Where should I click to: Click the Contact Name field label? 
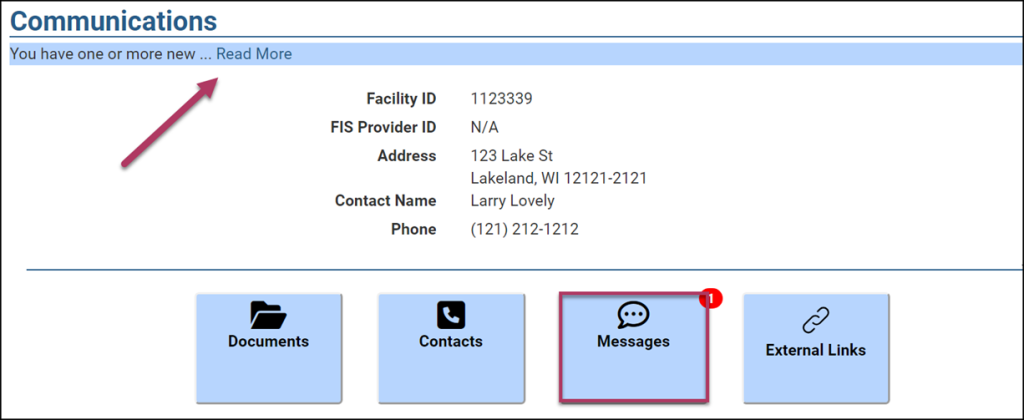[385, 201]
